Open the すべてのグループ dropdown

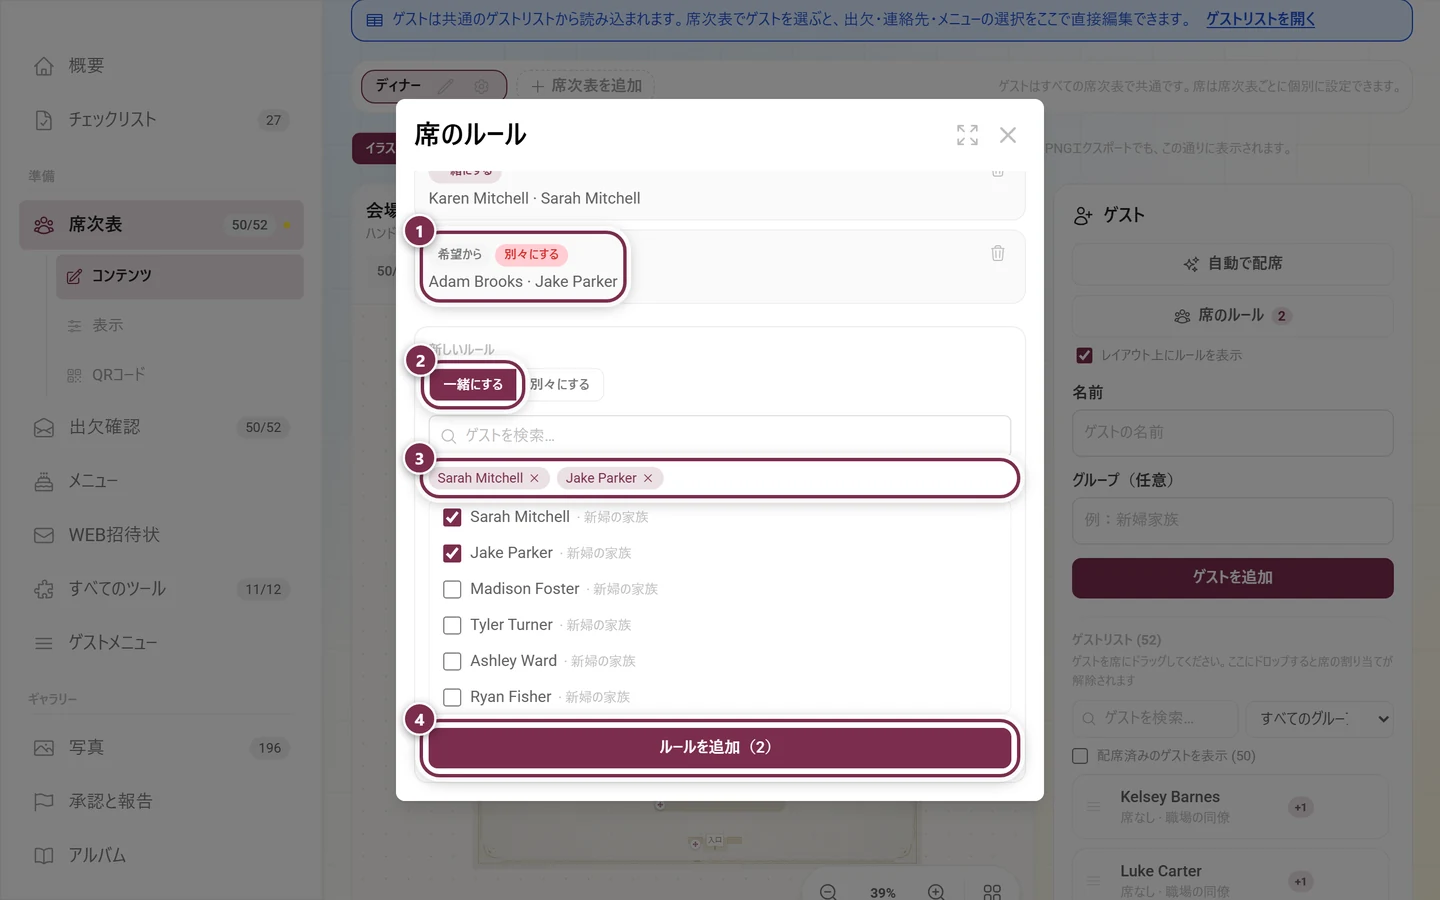pyautogui.click(x=1320, y=719)
